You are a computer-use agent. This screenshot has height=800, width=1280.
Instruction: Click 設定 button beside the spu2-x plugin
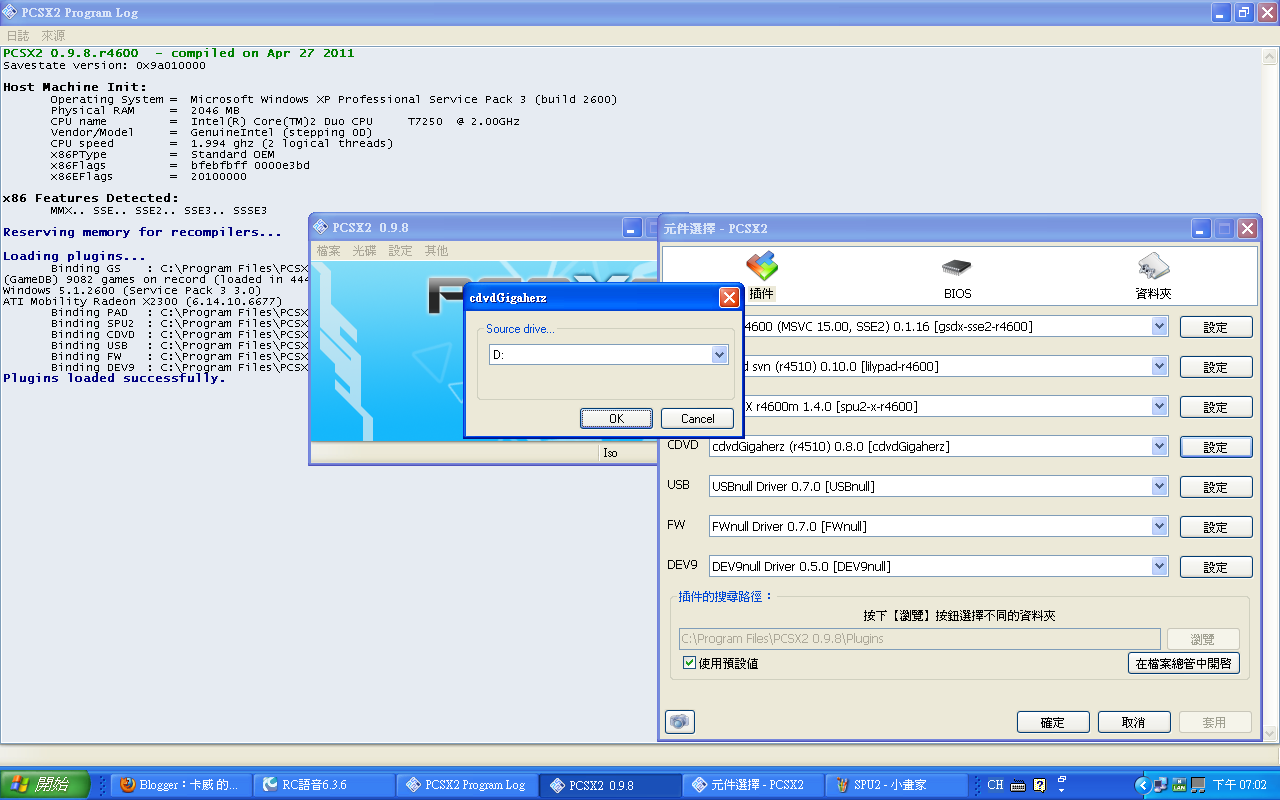1216,407
